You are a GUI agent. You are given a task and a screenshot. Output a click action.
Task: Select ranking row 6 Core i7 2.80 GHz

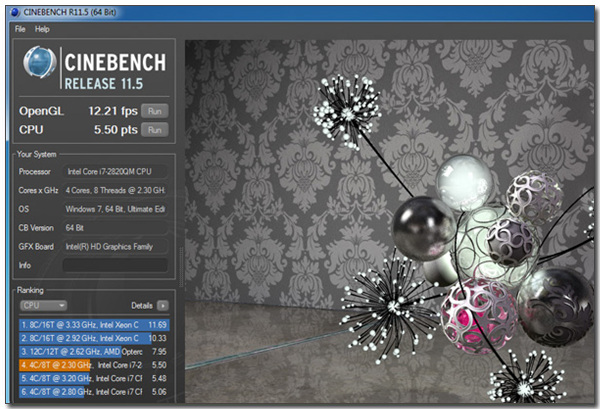[94, 392]
